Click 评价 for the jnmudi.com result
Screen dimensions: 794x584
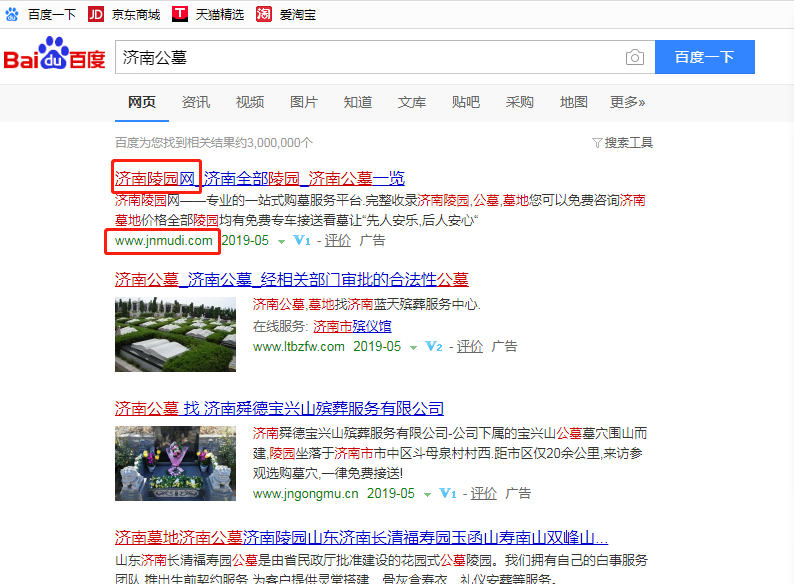338,241
